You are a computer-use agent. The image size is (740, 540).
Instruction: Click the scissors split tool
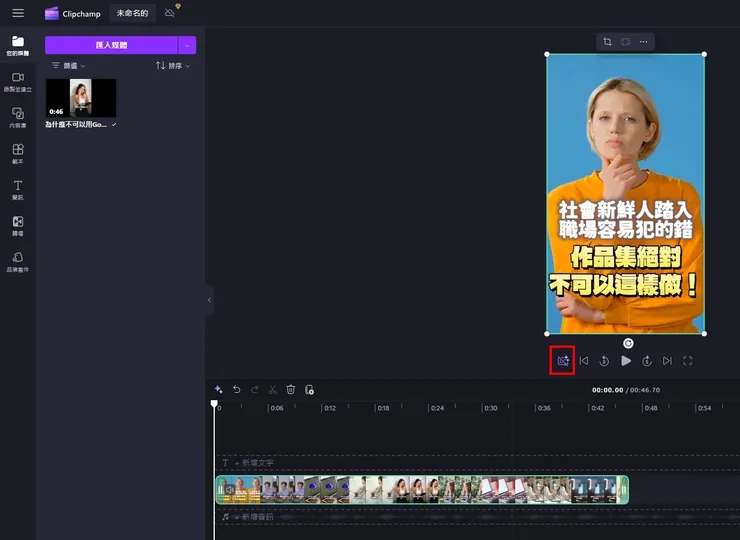[x=272, y=389]
